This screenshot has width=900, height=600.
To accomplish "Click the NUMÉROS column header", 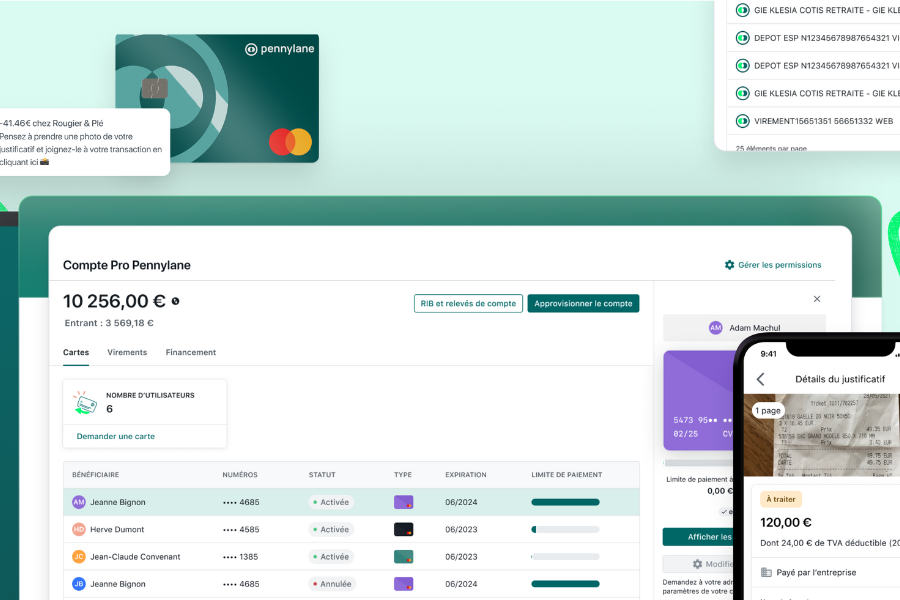I will [240, 475].
